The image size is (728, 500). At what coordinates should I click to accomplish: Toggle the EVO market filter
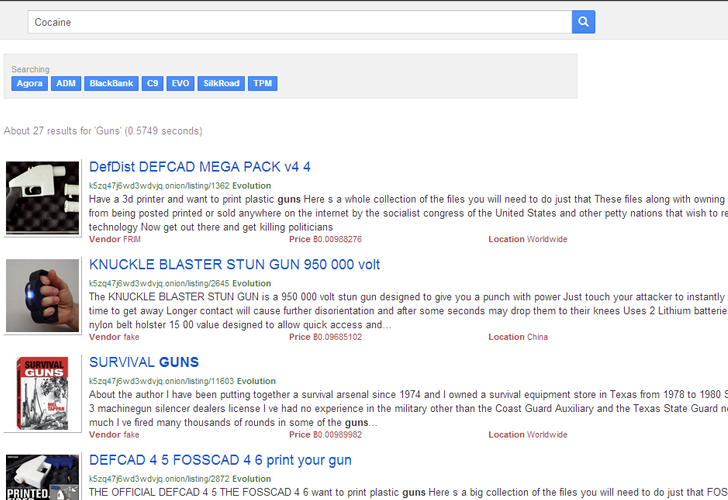coord(180,84)
